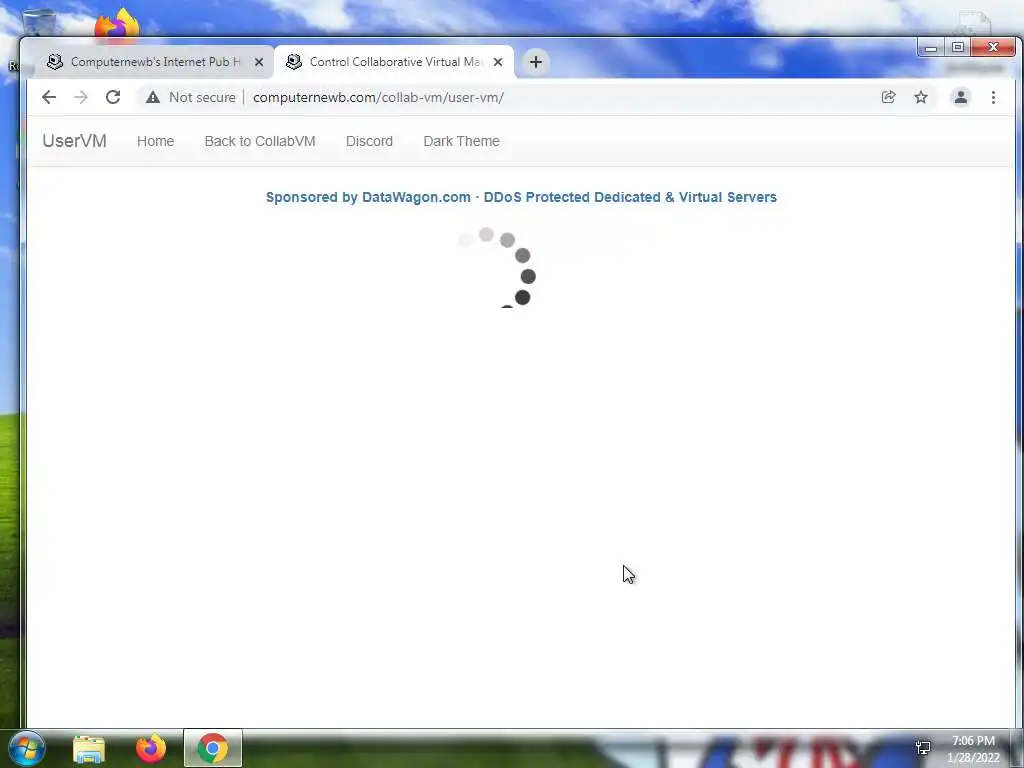
Task: Select the Control Collaborative Virtual Machine tab
Action: [x=394, y=62]
